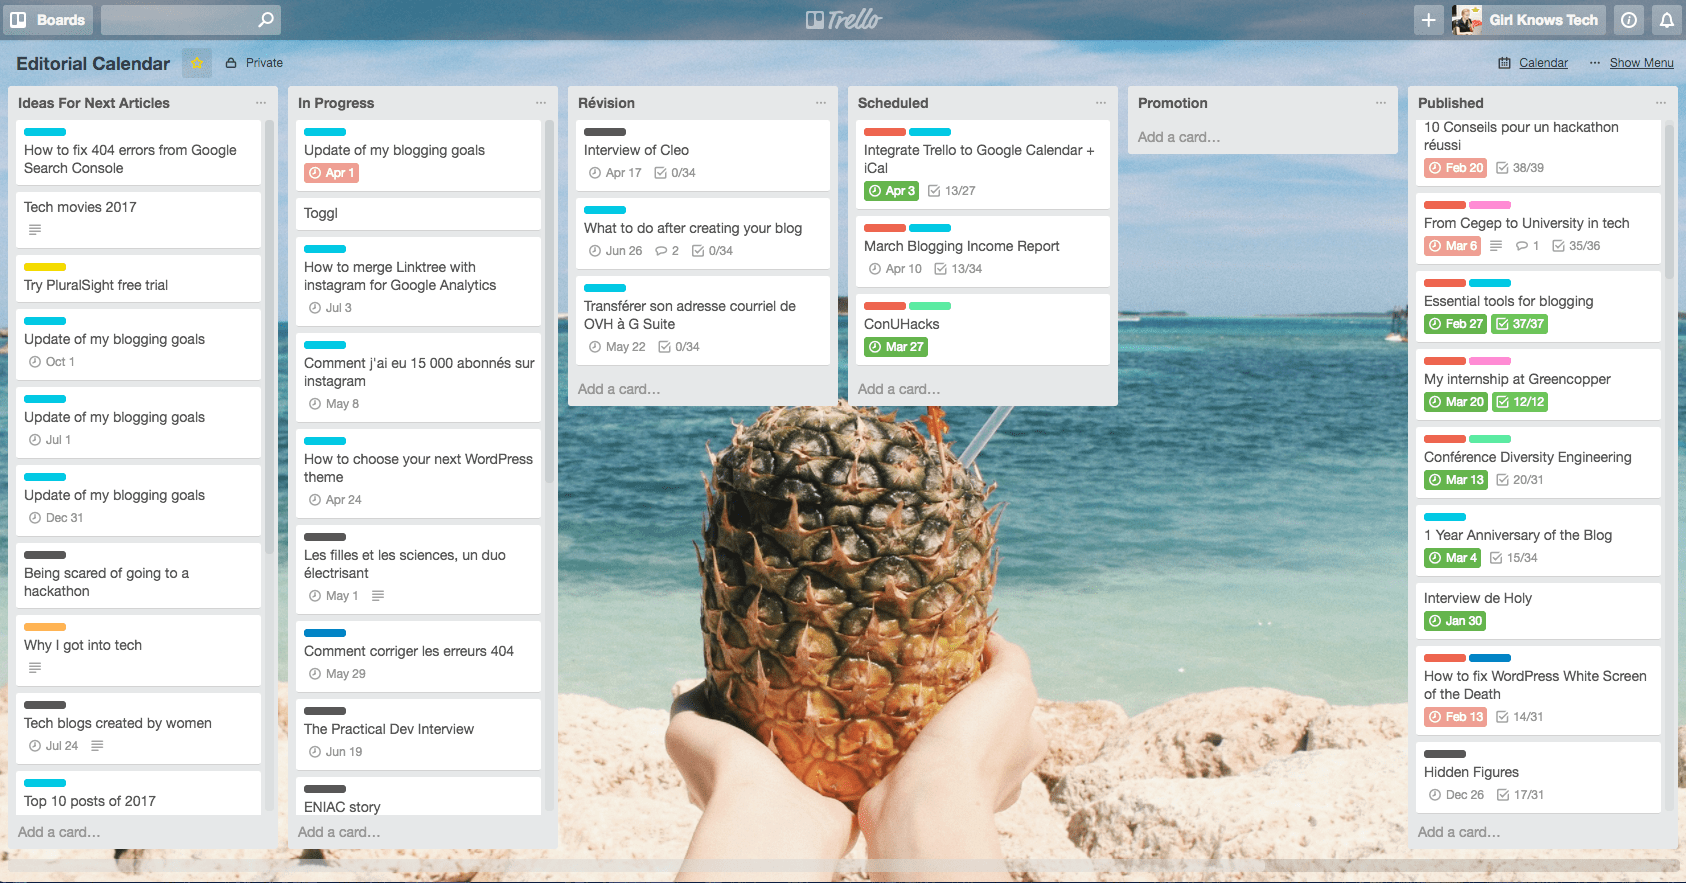Click red Feb 13 badge on WordPress White Screen
This screenshot has width=1686, height=883.
coord(1455,717)
